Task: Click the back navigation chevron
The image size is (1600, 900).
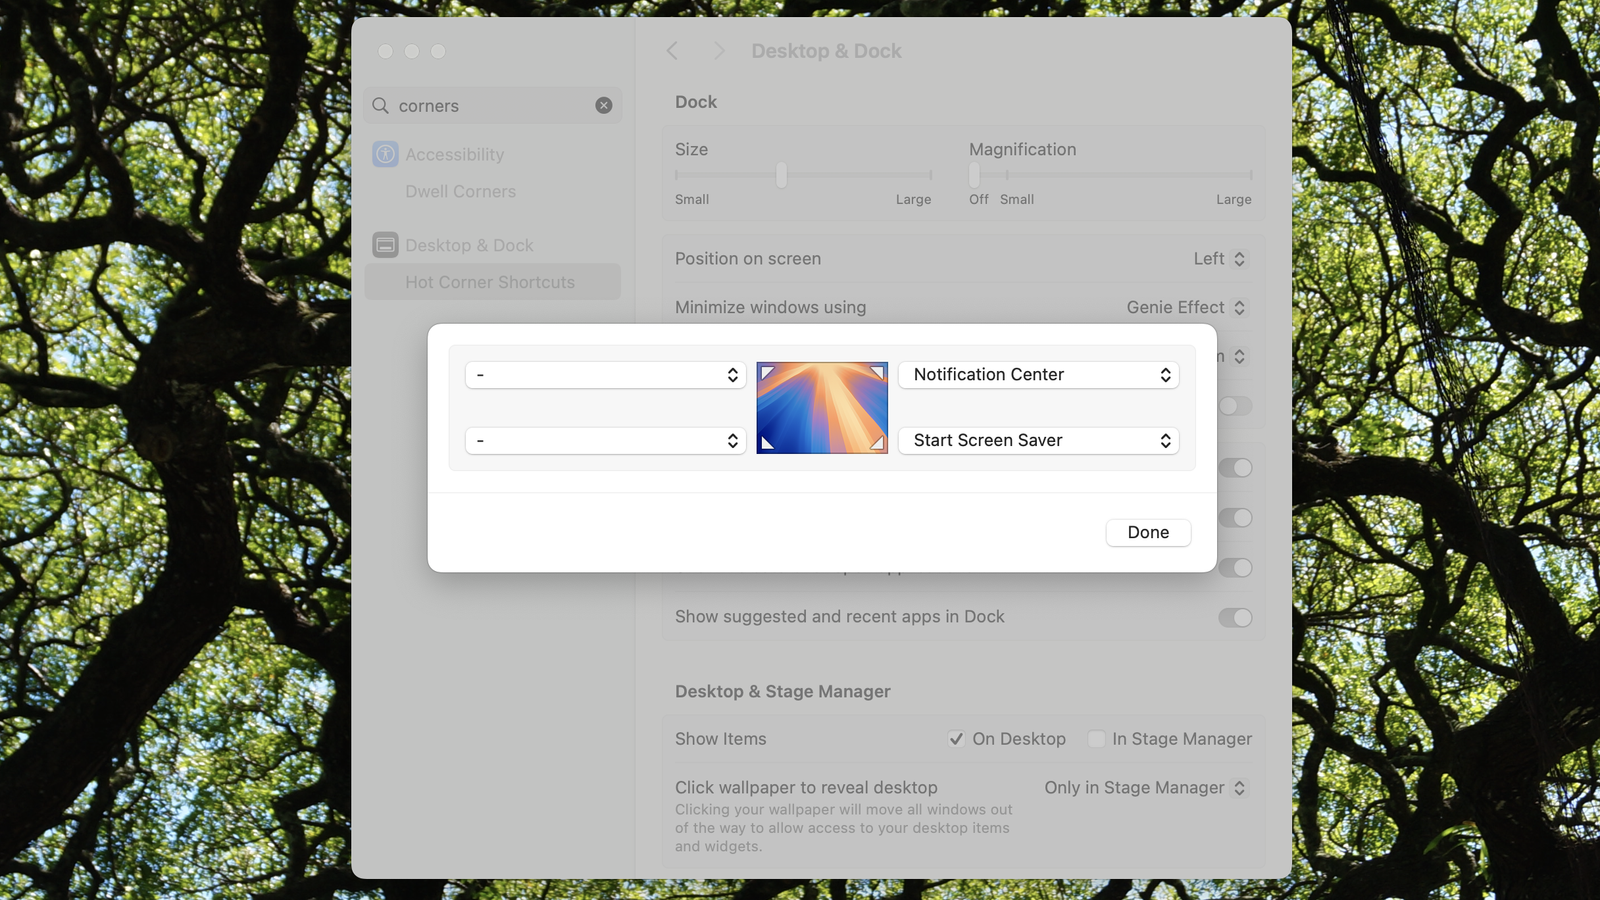Action: pyautogui.click(x=672, y=50)
